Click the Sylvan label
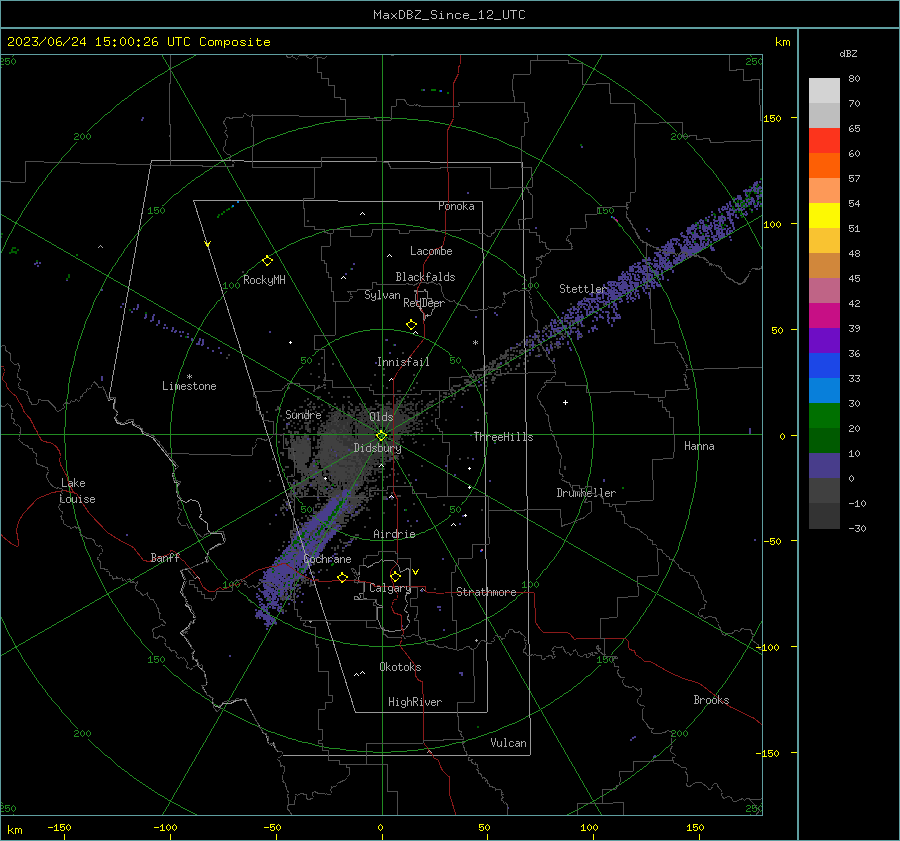The height and width of the screenshot is (841, 900). coord(382,295)
